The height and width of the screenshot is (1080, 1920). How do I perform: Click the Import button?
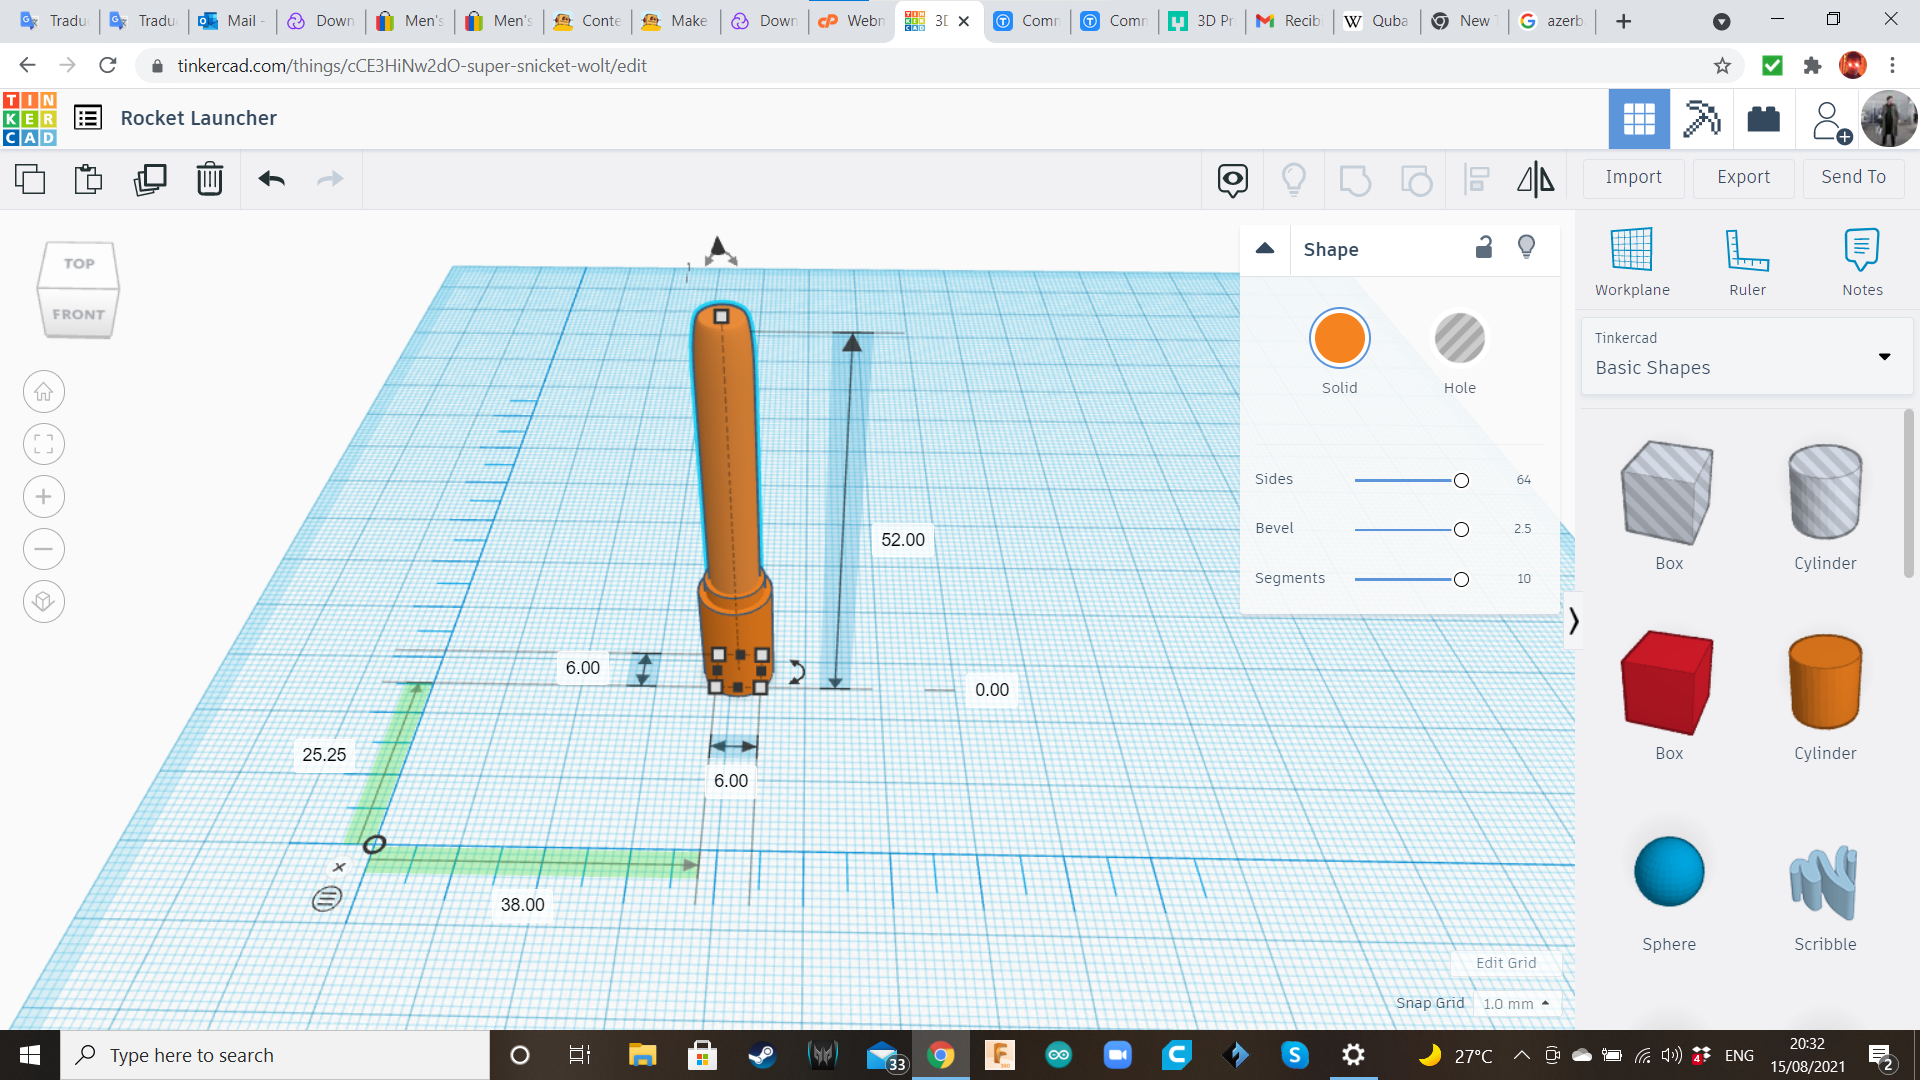[1633, 177]
